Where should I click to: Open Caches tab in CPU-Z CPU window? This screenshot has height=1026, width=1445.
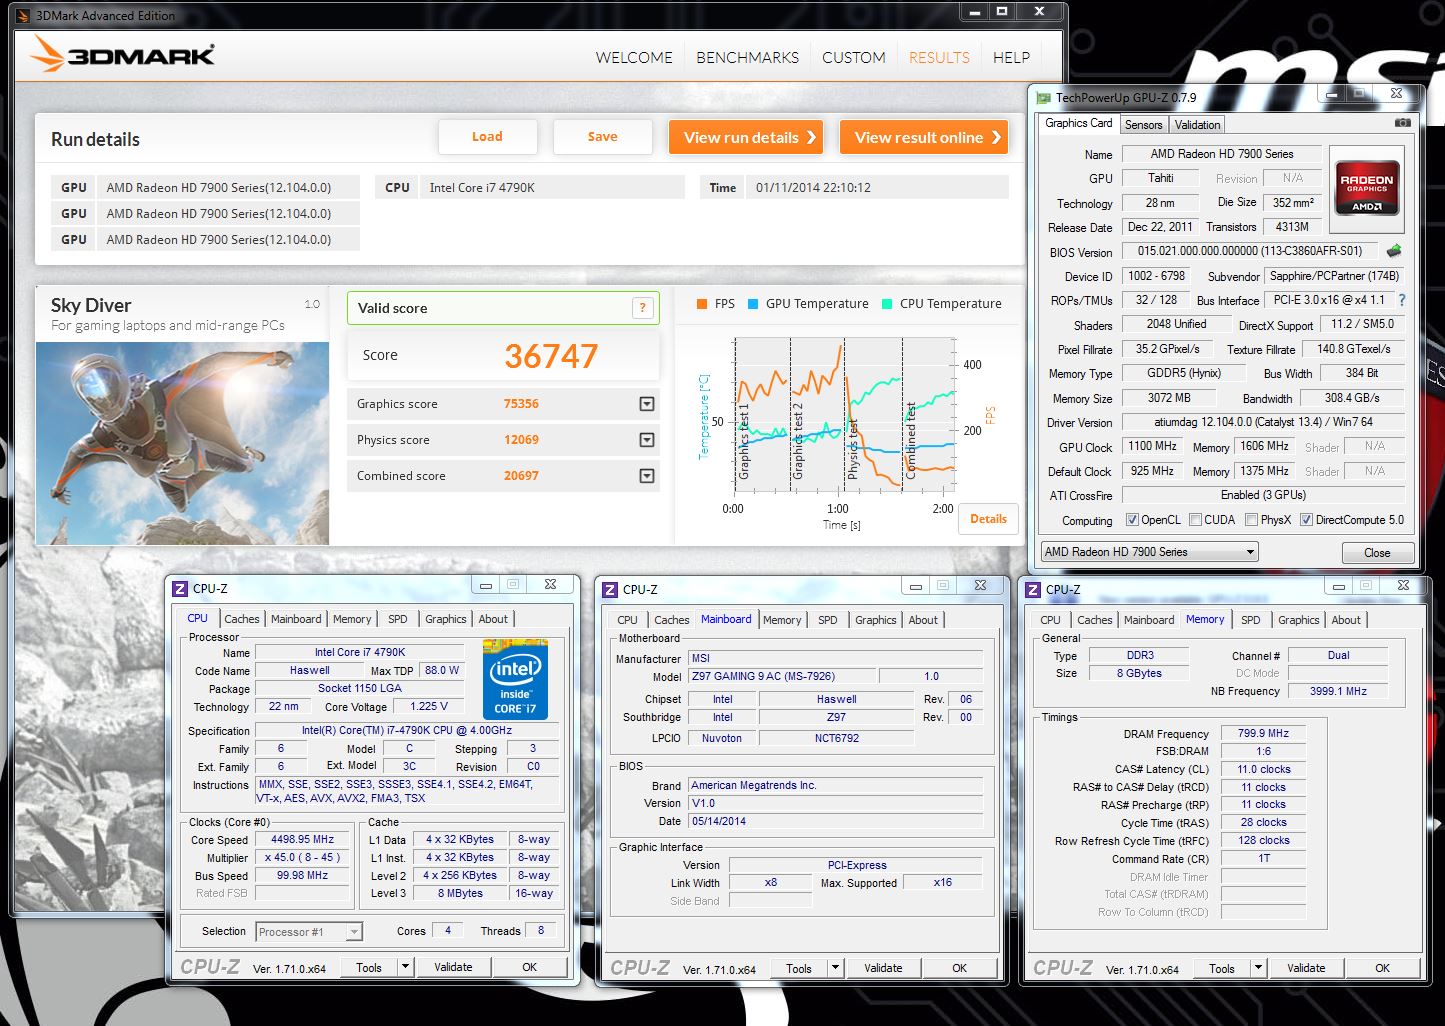242,619
